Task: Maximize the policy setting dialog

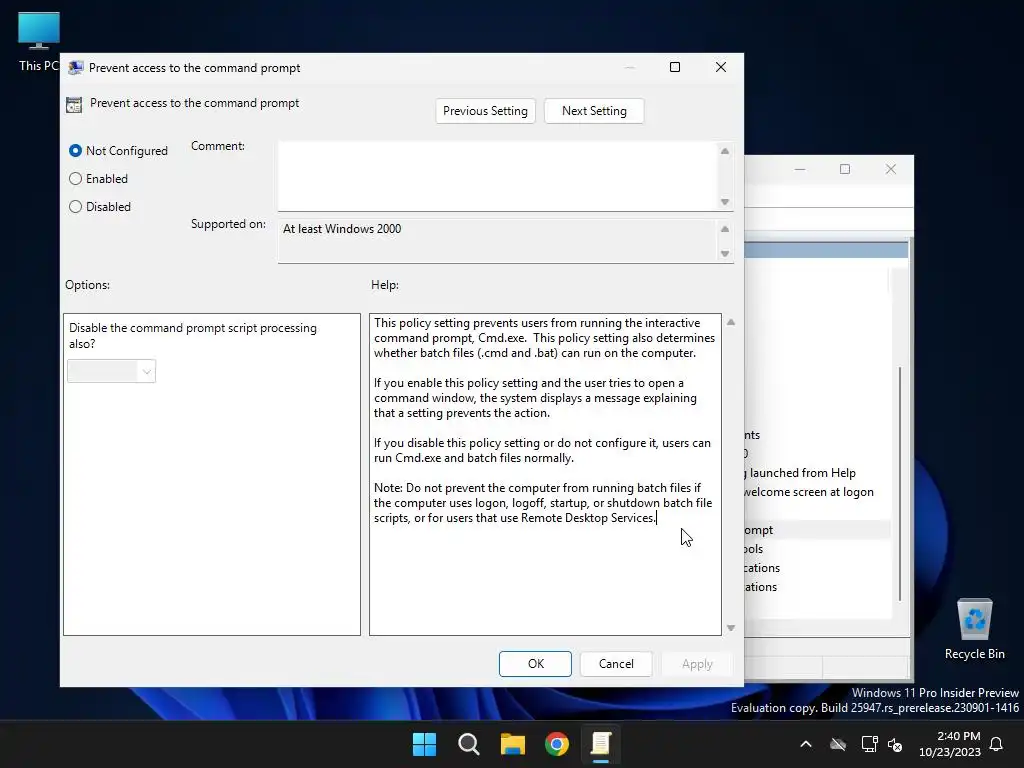Action: tap(675, 67)
